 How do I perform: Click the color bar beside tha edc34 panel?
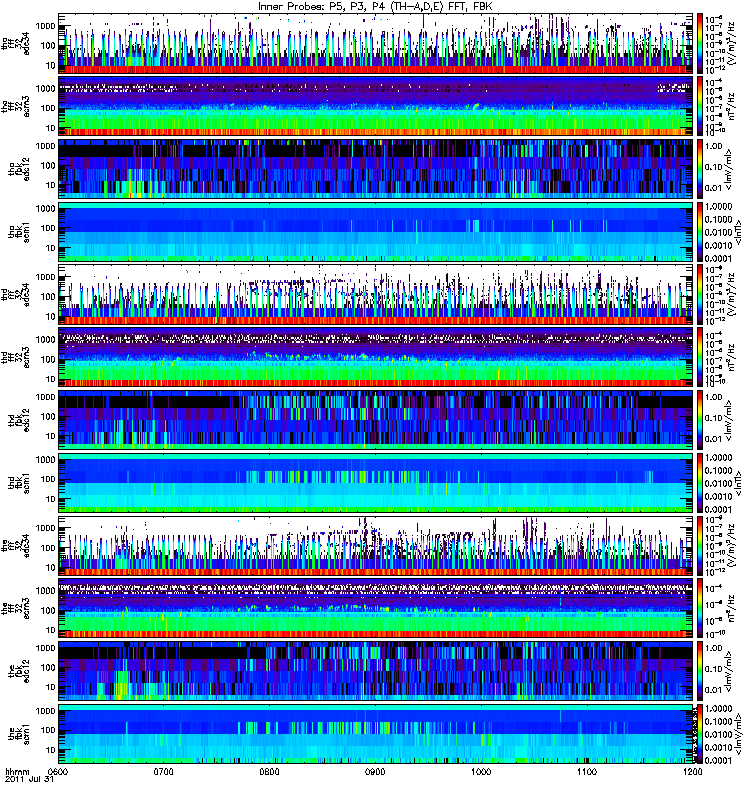(x=700, y=43)
